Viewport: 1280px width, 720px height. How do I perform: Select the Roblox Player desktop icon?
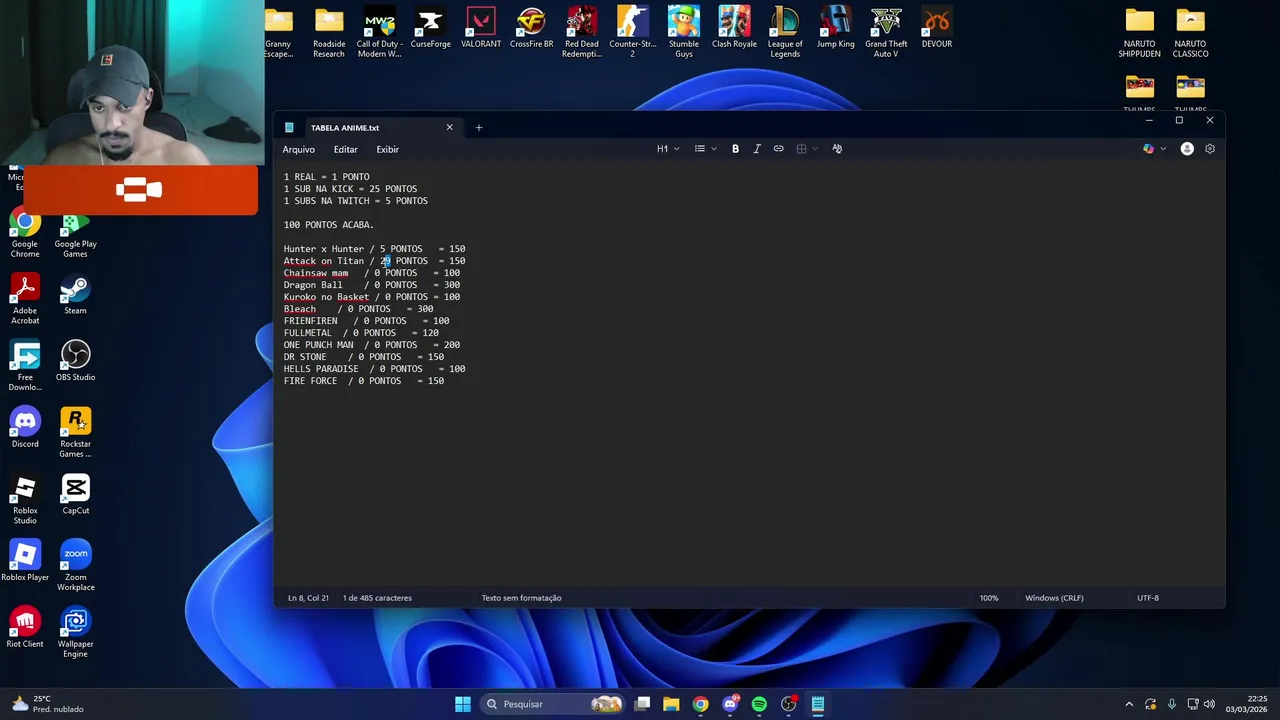[x=25, y=562]
